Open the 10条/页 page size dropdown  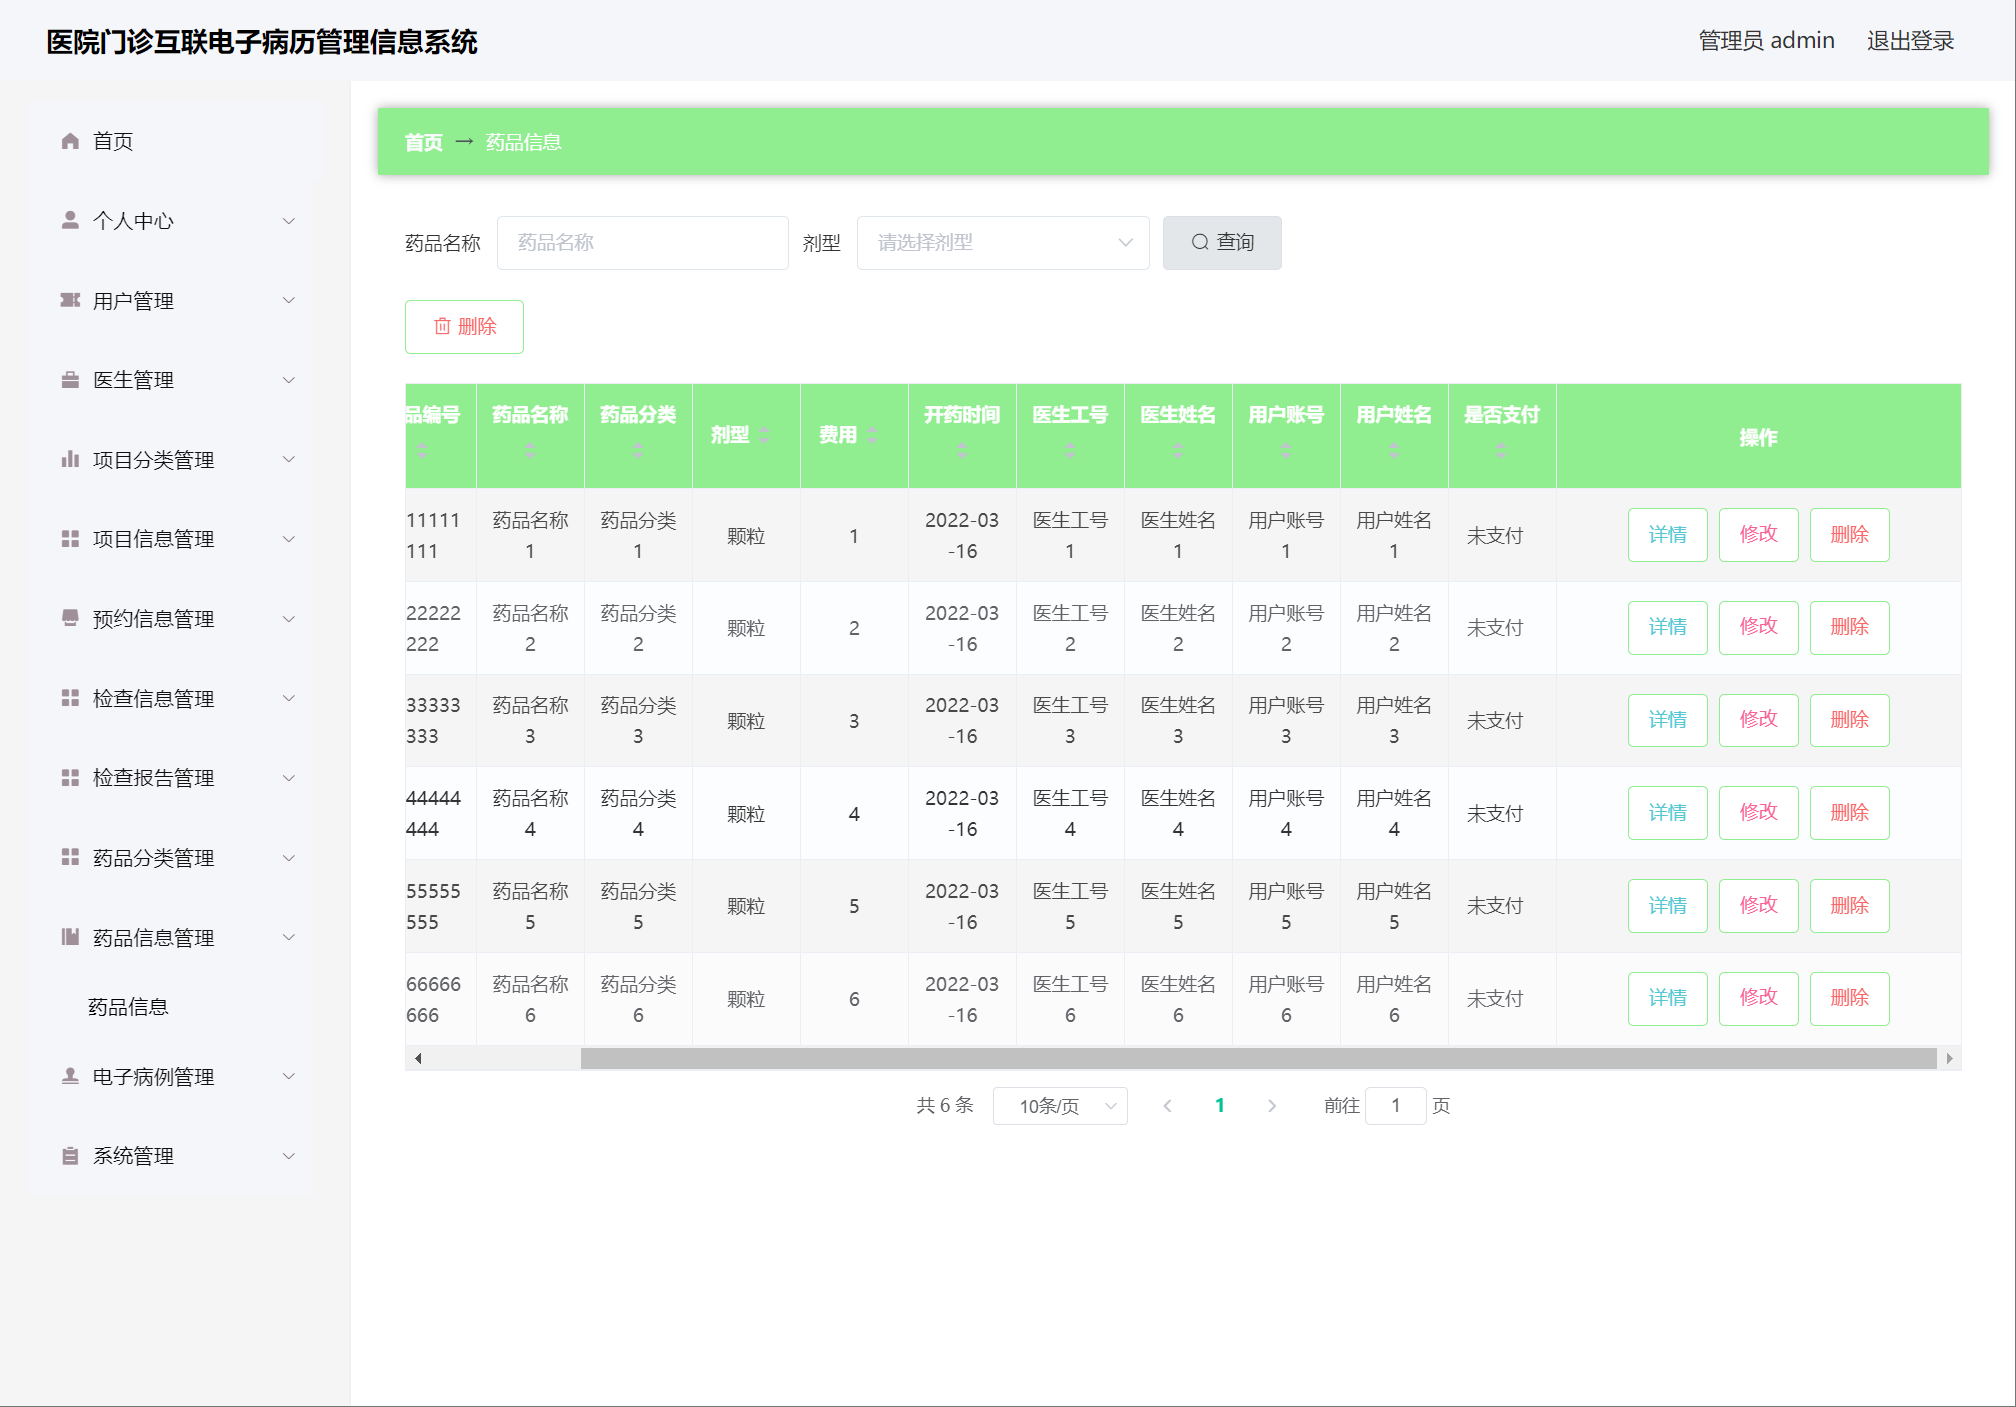click(x=1060, y=1106)
